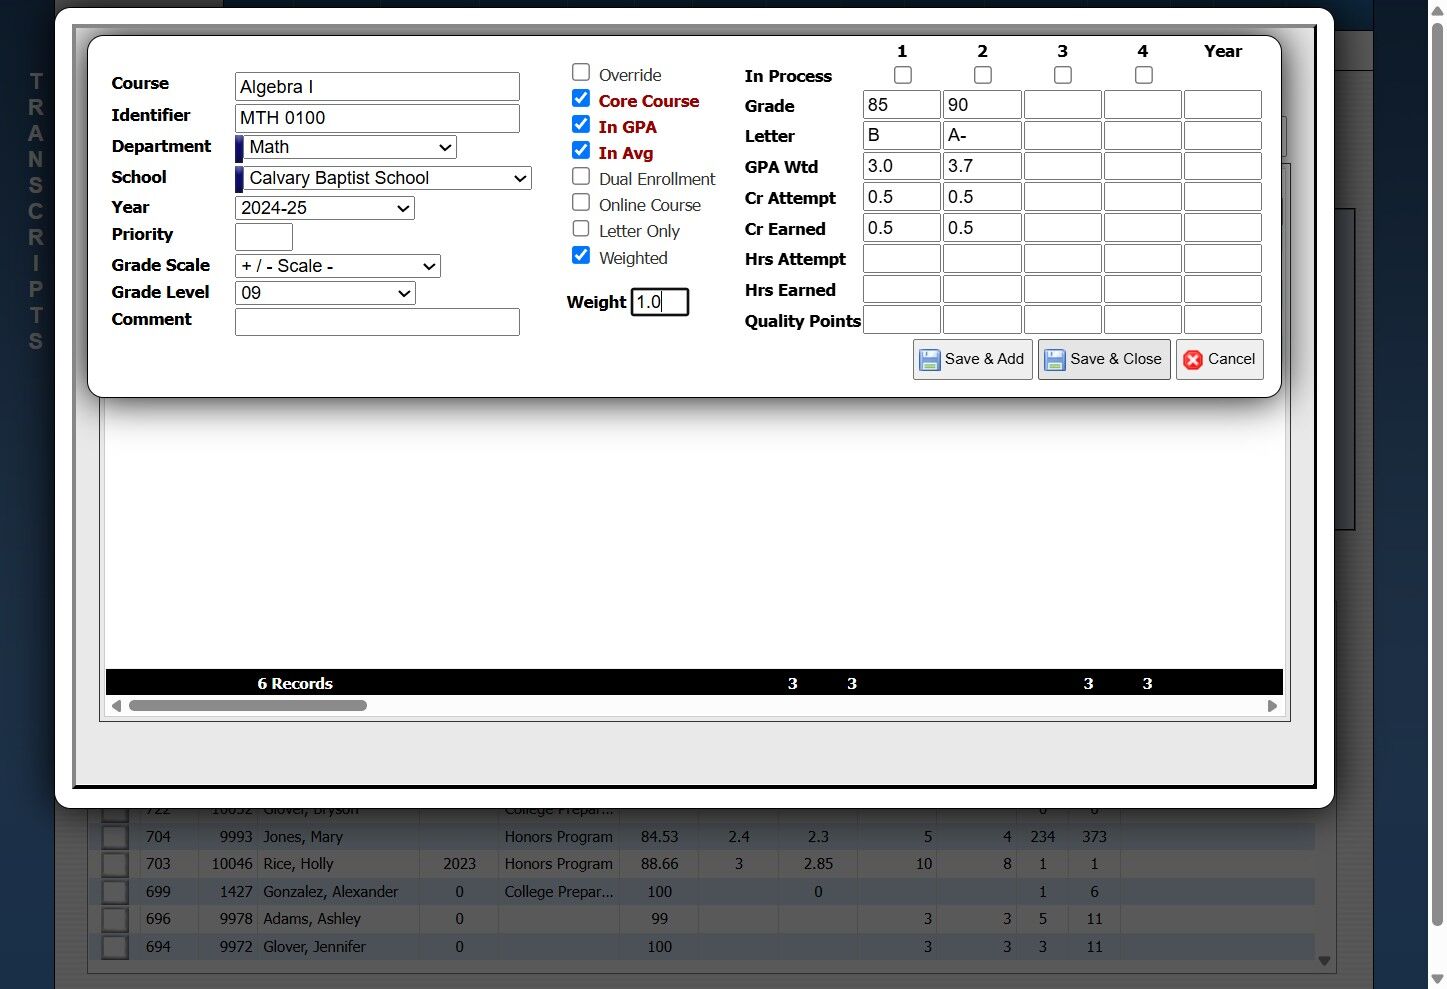
Task: Uncheck the Core Course checkbox
Action: [x=581, y=98]
